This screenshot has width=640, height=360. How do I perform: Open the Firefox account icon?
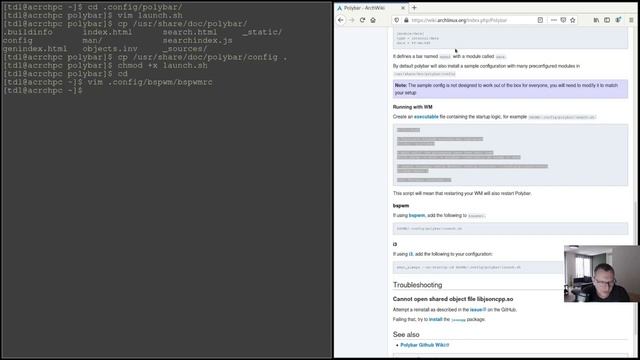pos(618,20)
